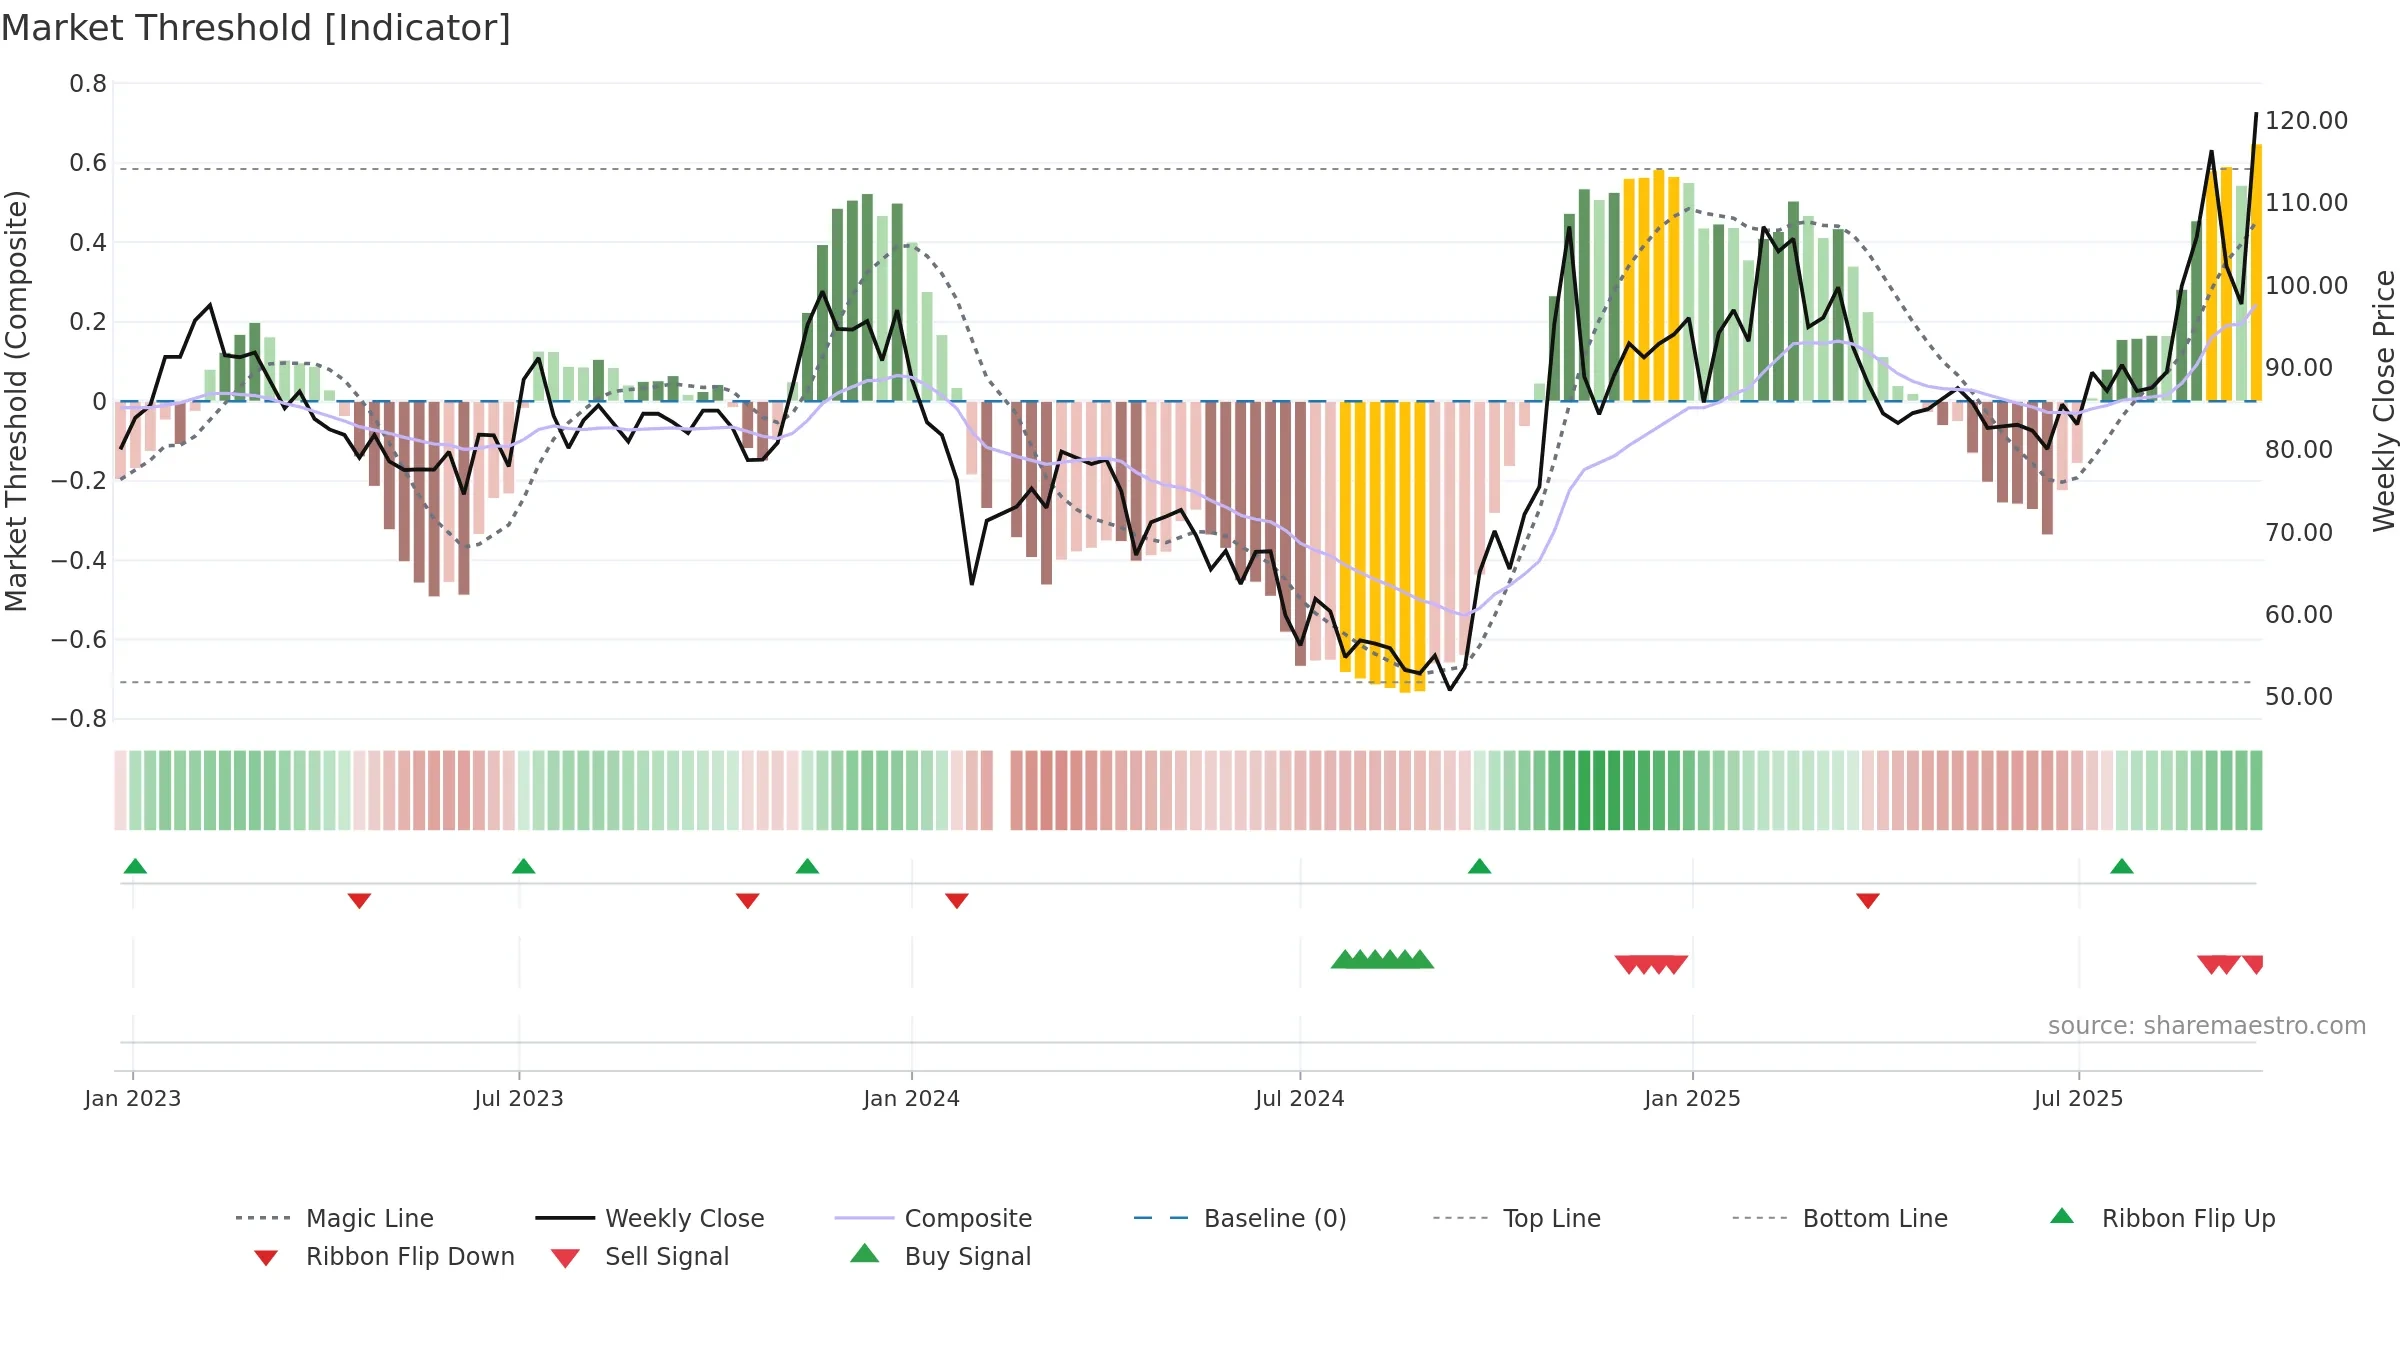2400x1350 pixels.
Task: Click the 50.00 price axis label
Action: 2298,697
